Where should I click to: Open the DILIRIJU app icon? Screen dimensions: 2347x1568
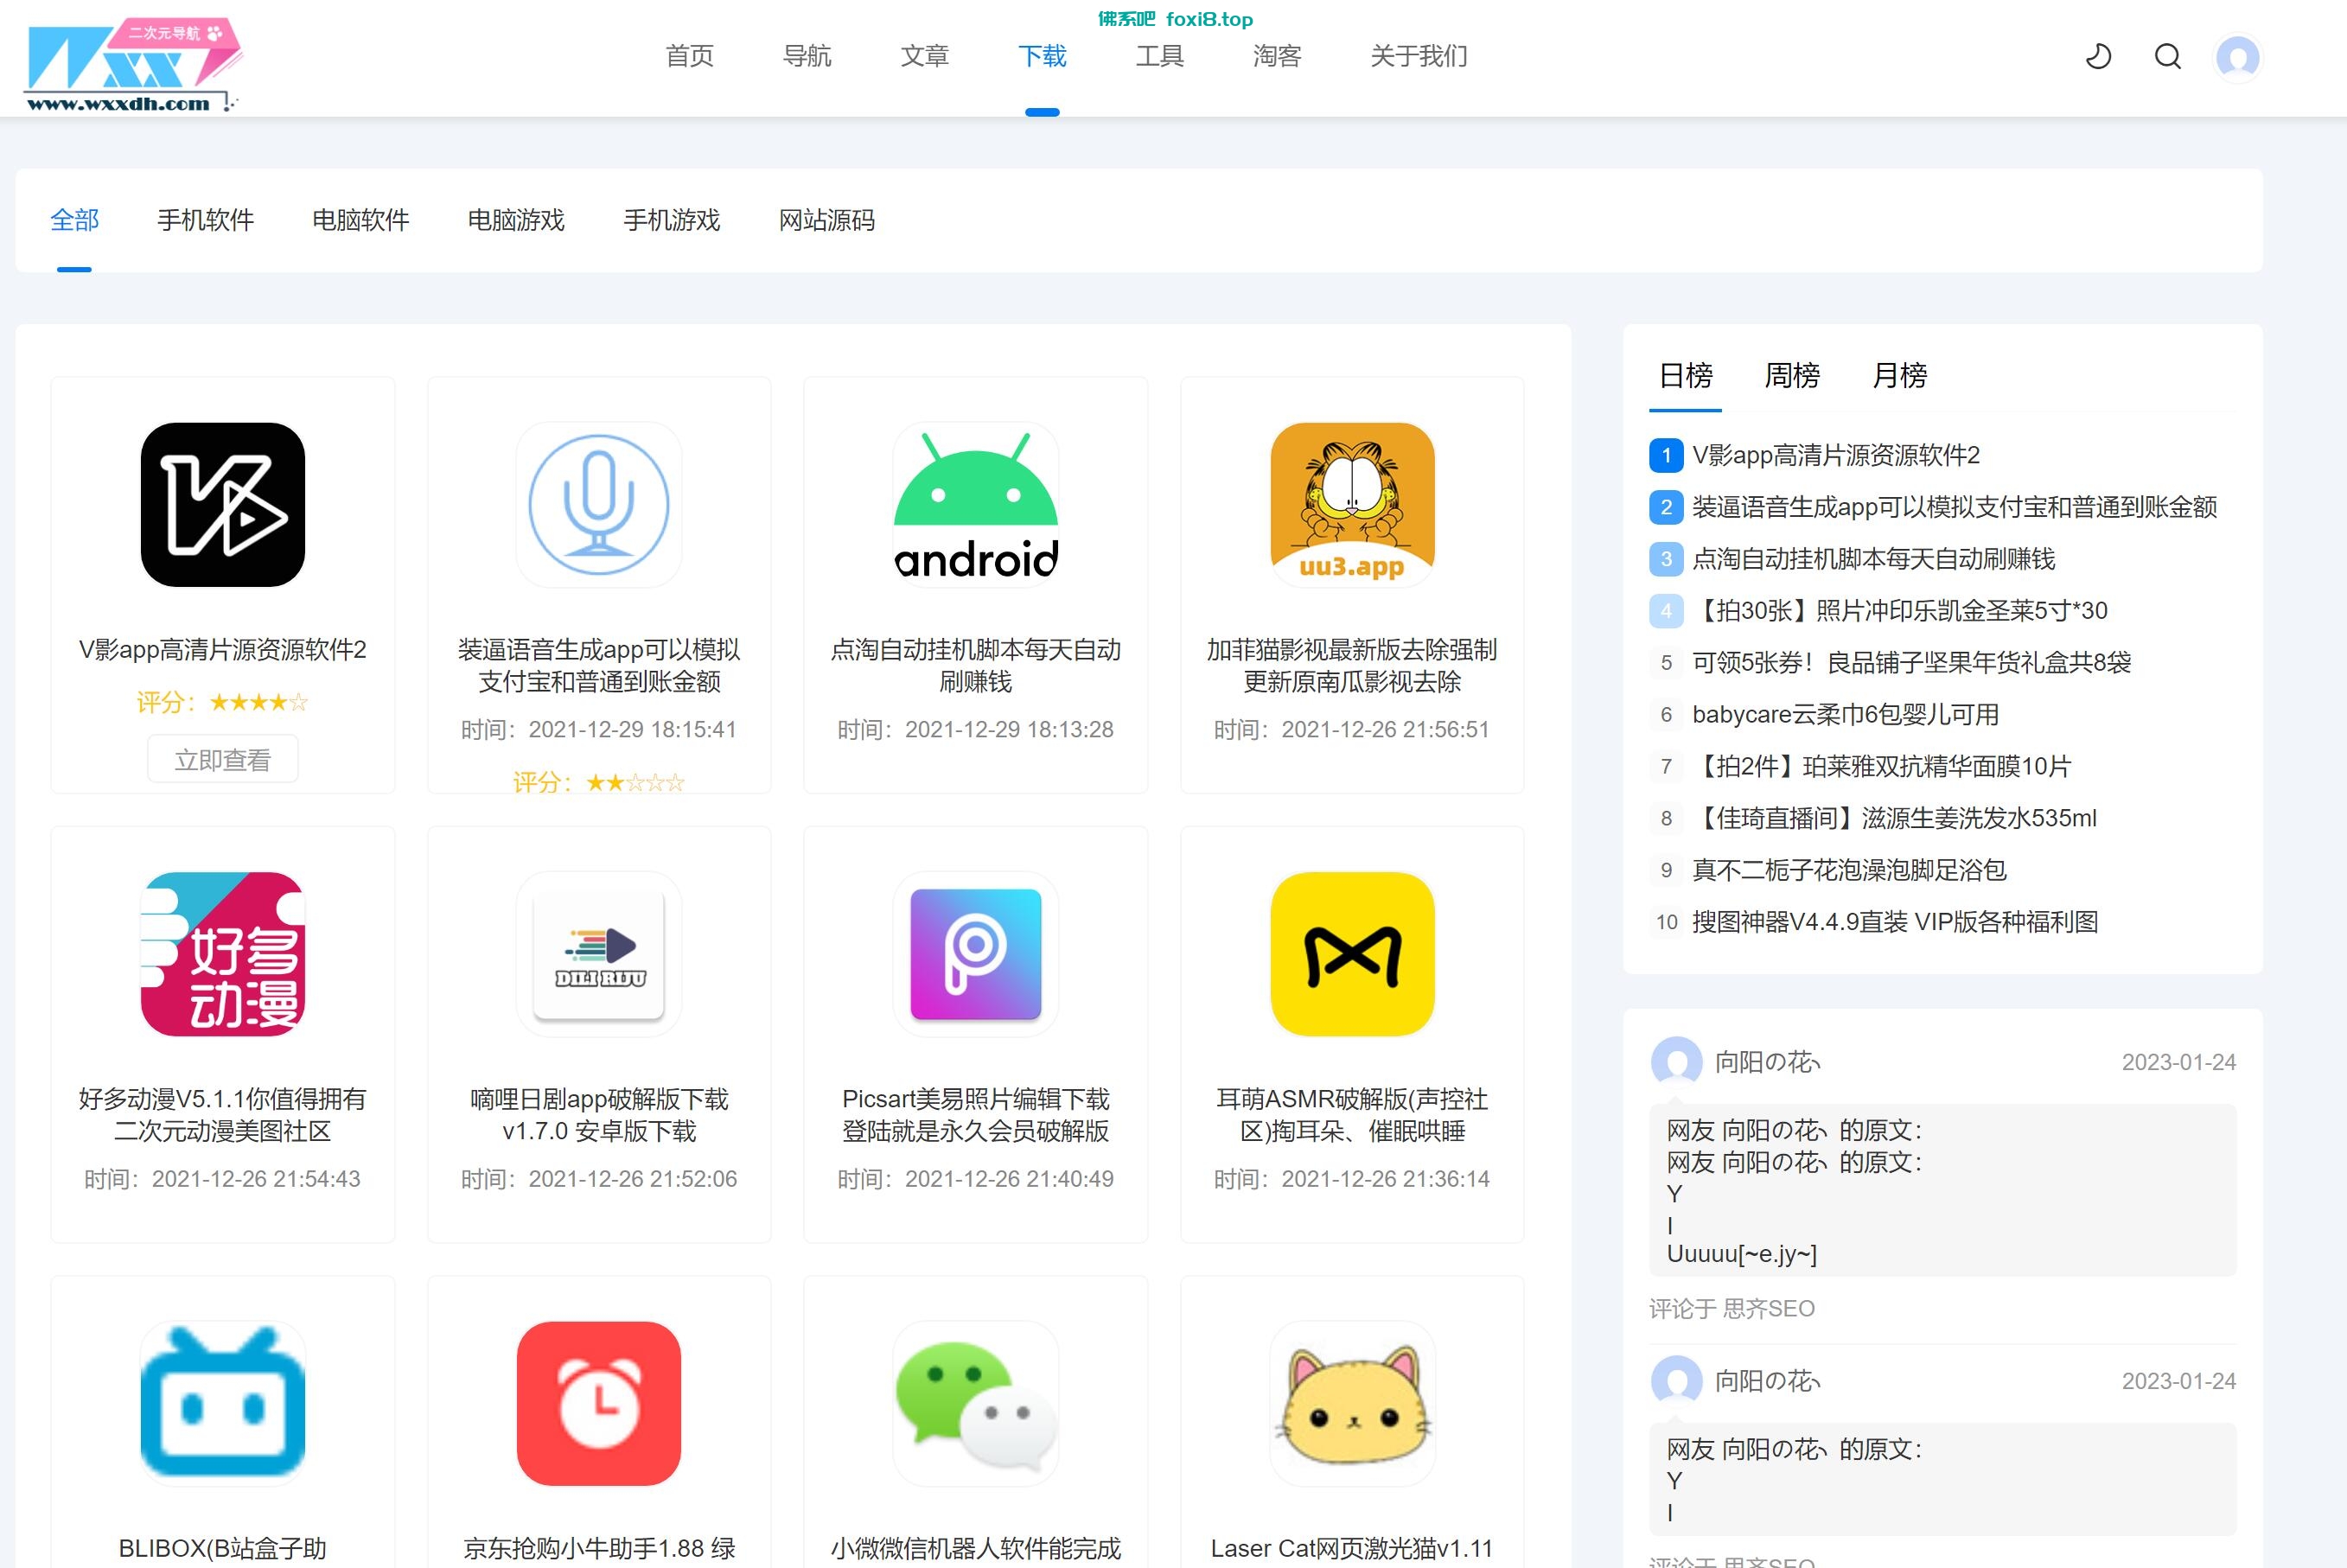pyautogui.click(x=599, y=954)
